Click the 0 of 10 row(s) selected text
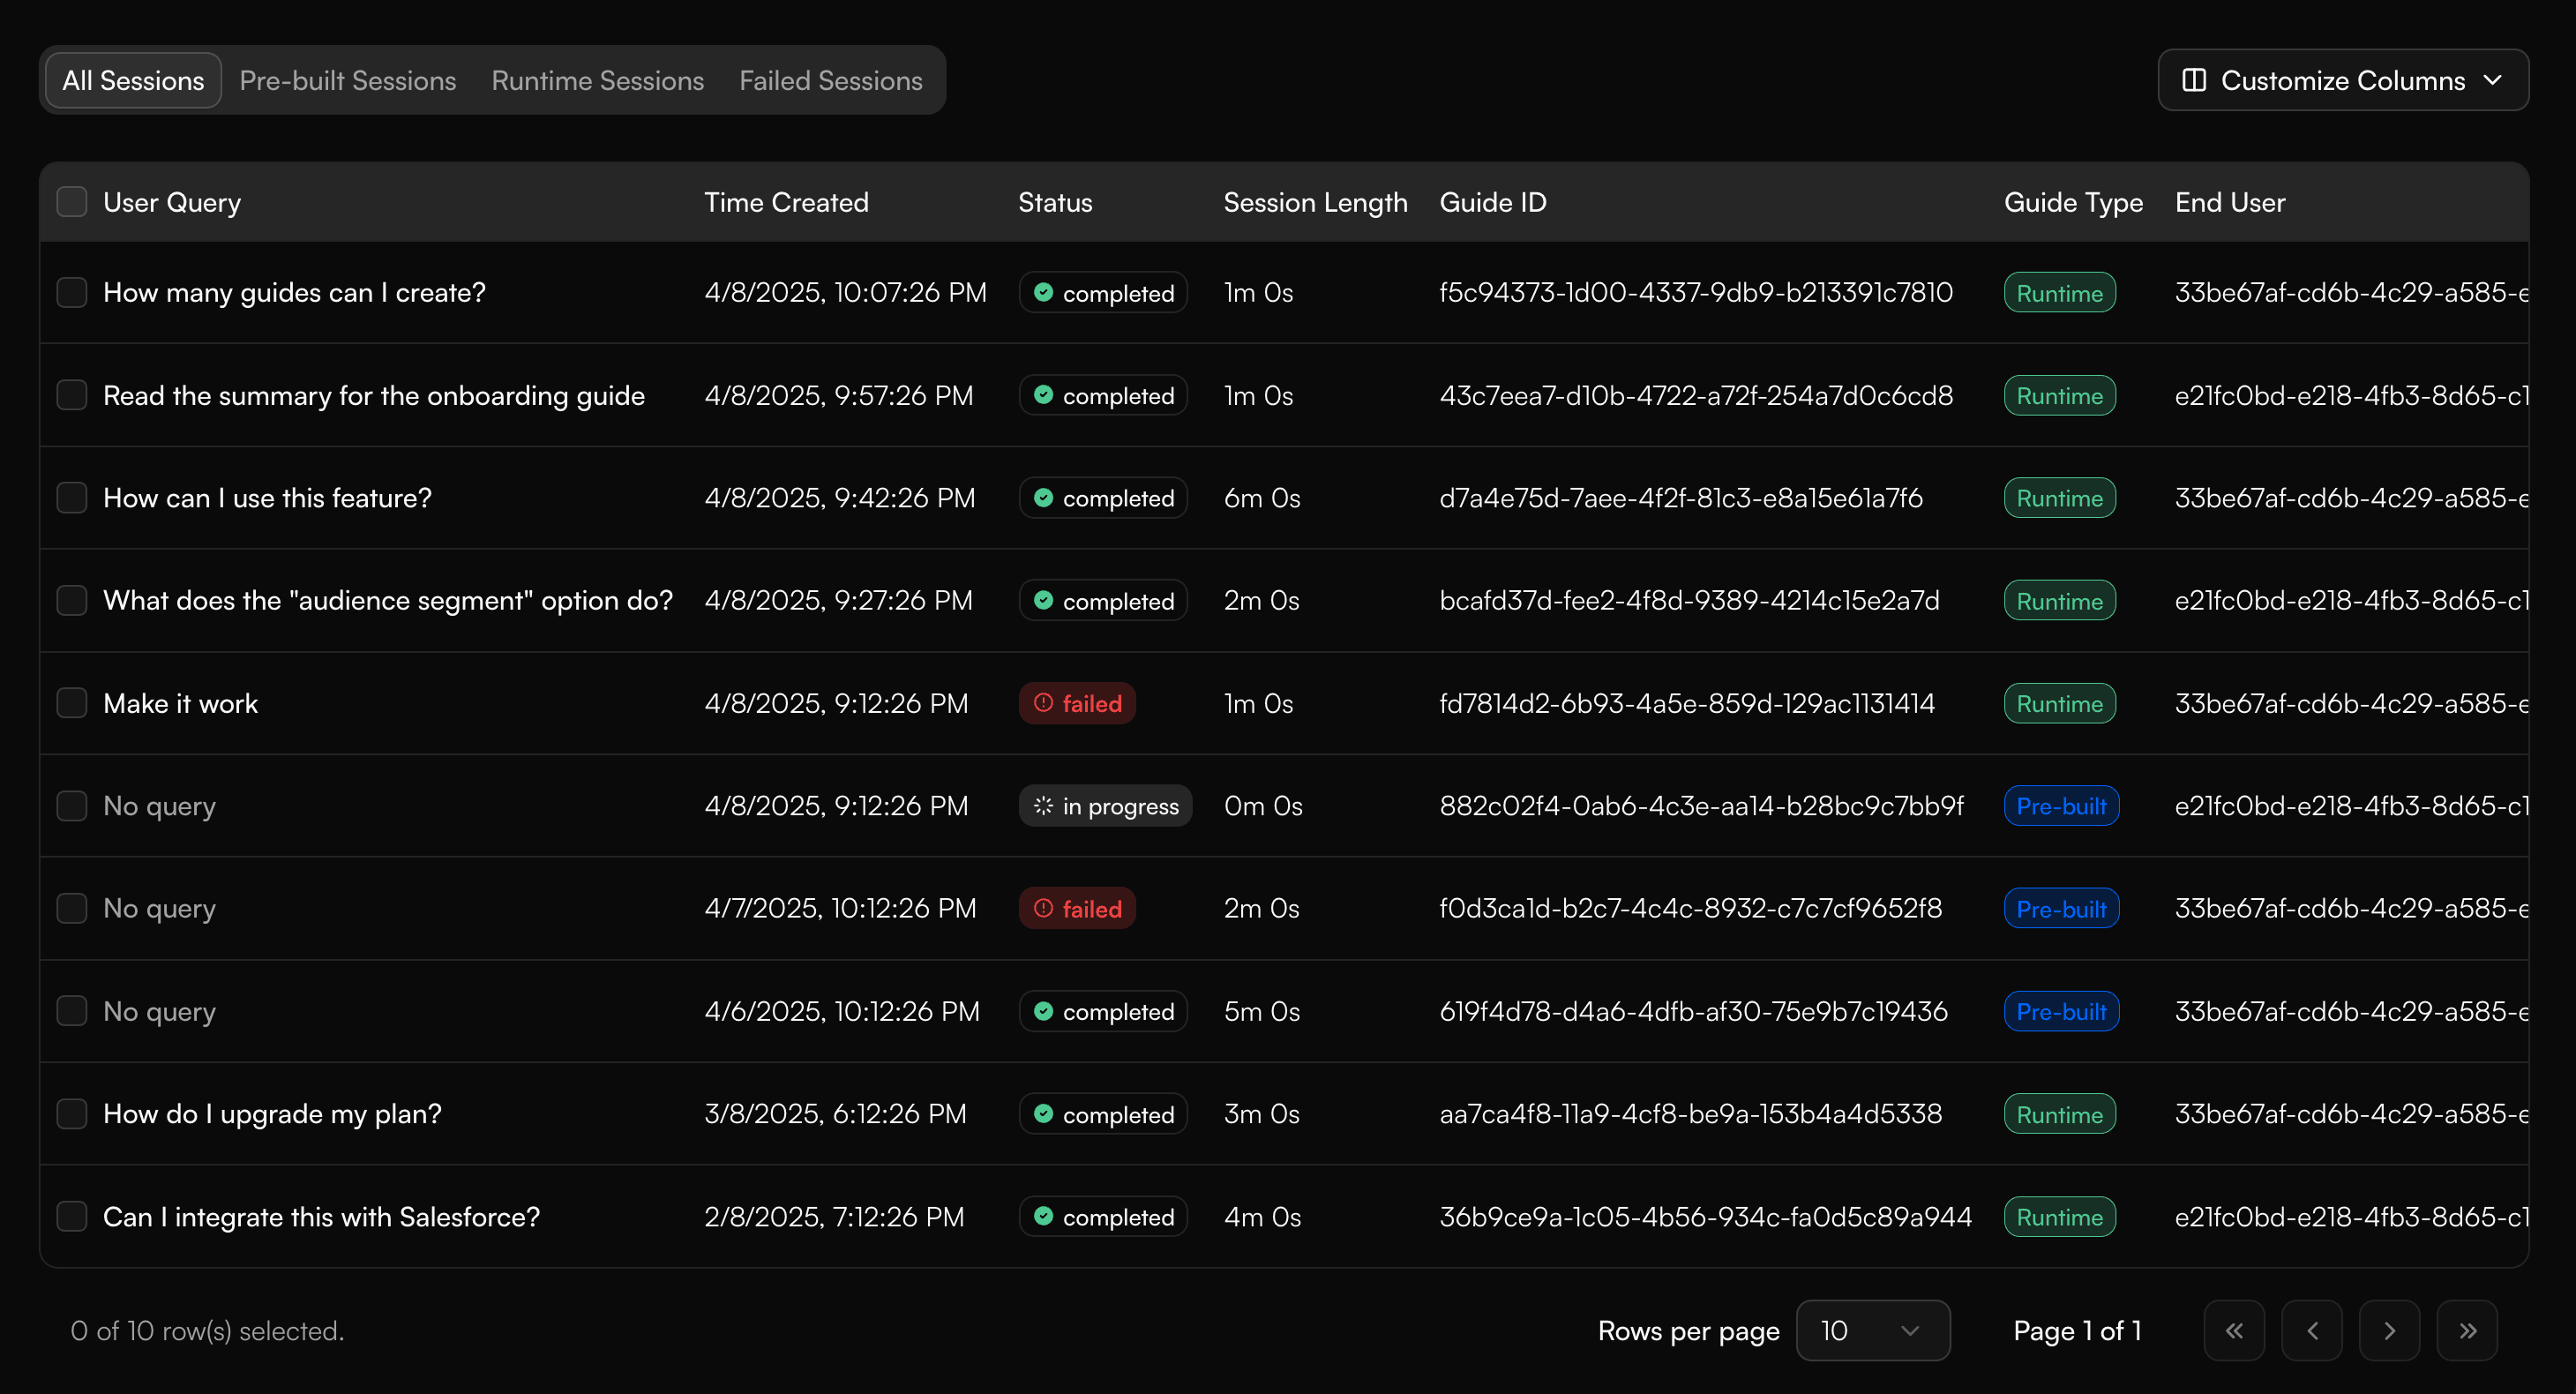2576x1394 pixels. pyautogui.click(x=207, y=1330)
